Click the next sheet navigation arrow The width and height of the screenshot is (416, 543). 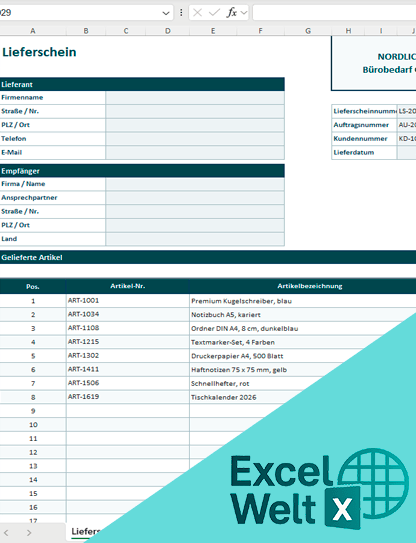(29, 533)
